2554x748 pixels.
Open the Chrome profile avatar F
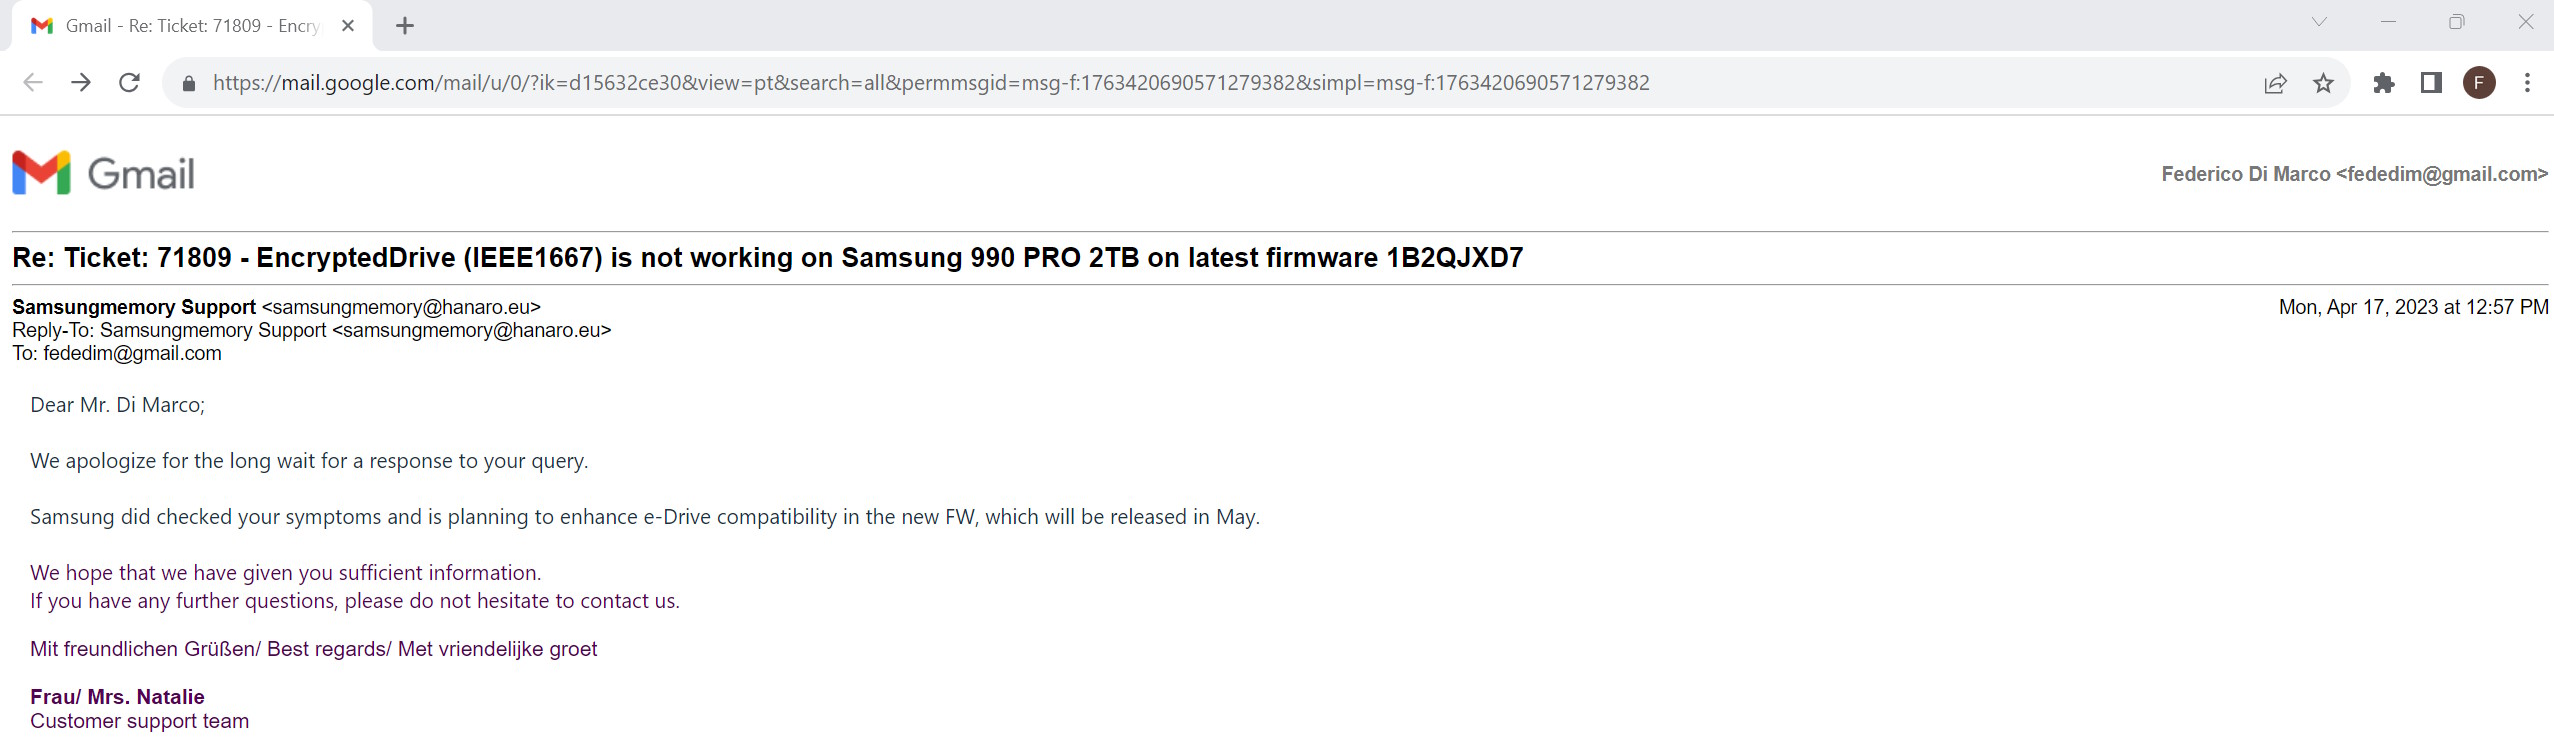(2479, 83)
